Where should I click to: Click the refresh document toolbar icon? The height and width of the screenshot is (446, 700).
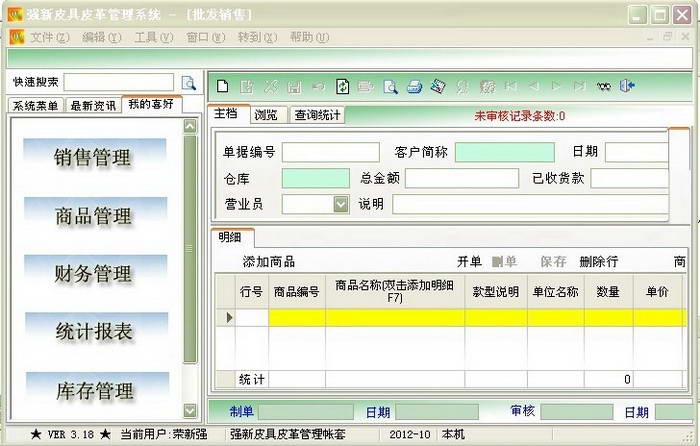coord(342,86)
